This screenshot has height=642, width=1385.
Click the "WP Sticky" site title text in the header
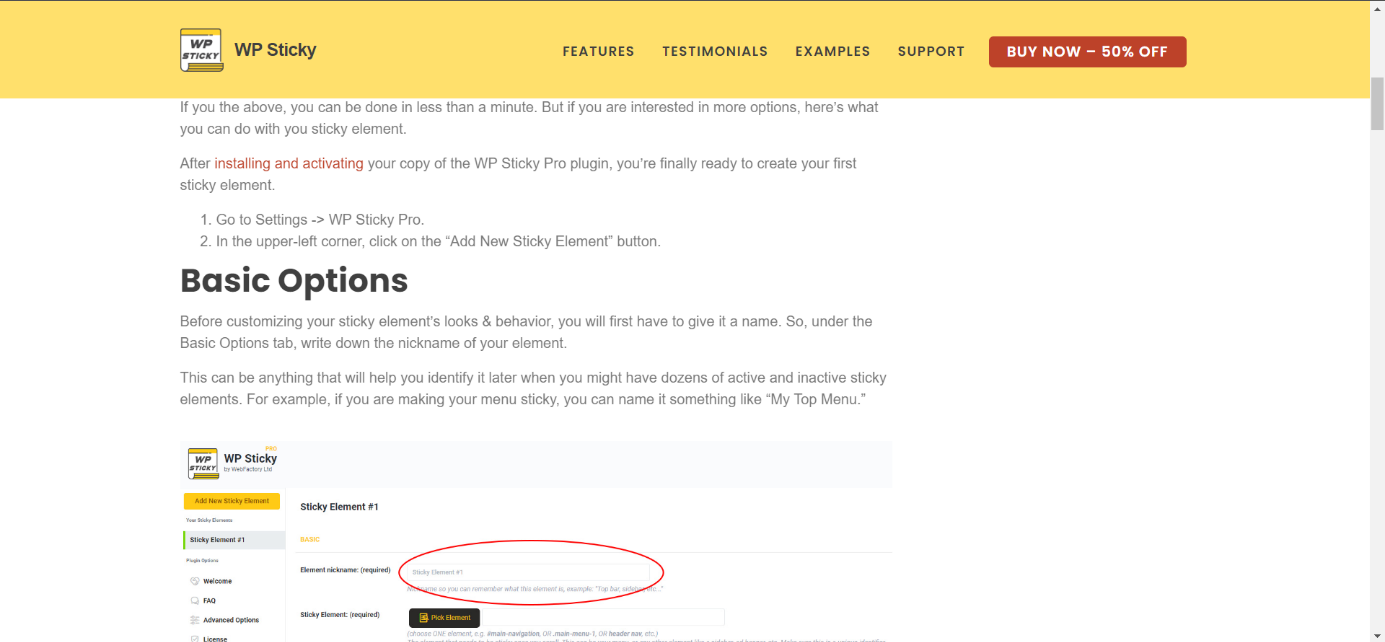(x=275, y=50)
